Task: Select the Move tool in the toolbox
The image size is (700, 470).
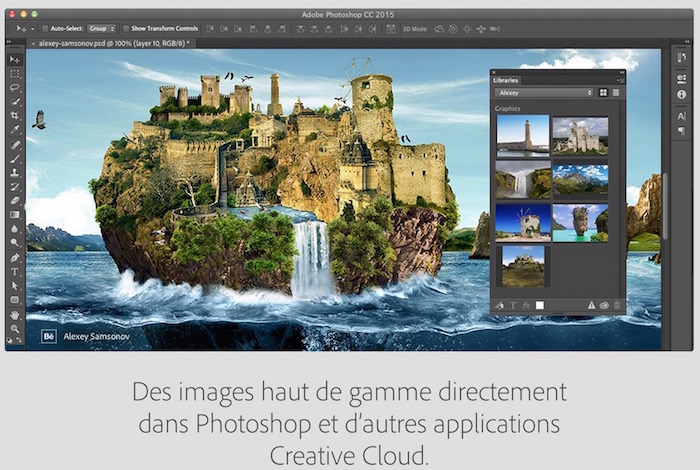Action: tap(15, 60)
